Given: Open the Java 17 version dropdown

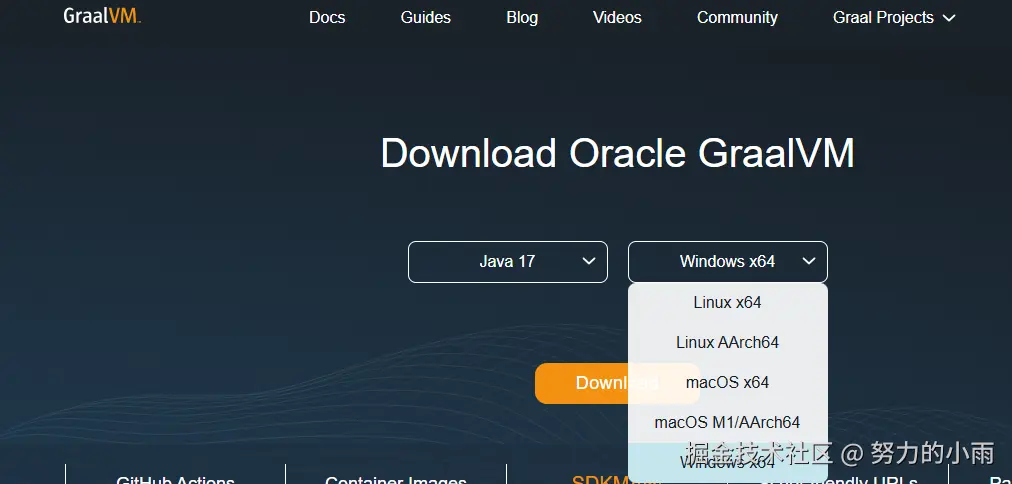Looking at the screenshot, I should 508,262.
